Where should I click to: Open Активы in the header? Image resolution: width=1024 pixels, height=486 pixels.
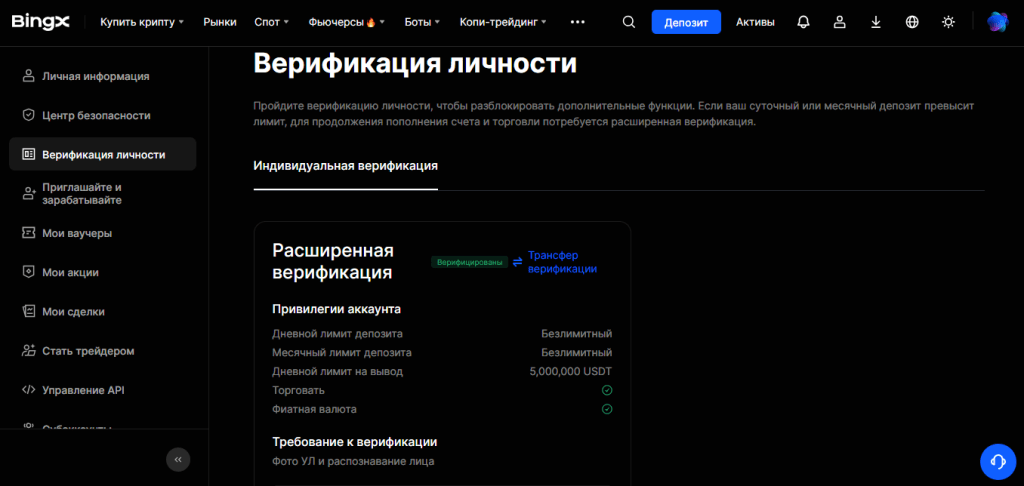(x=755, y=22)
